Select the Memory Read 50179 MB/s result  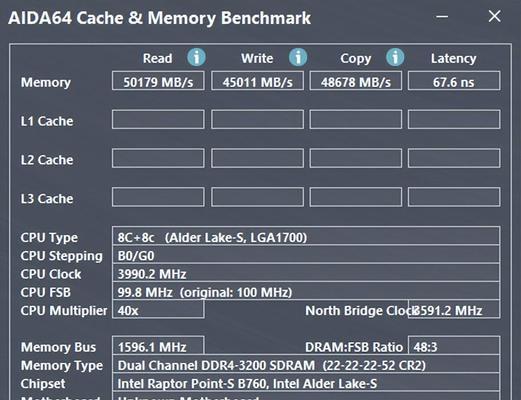click(158, 81)
